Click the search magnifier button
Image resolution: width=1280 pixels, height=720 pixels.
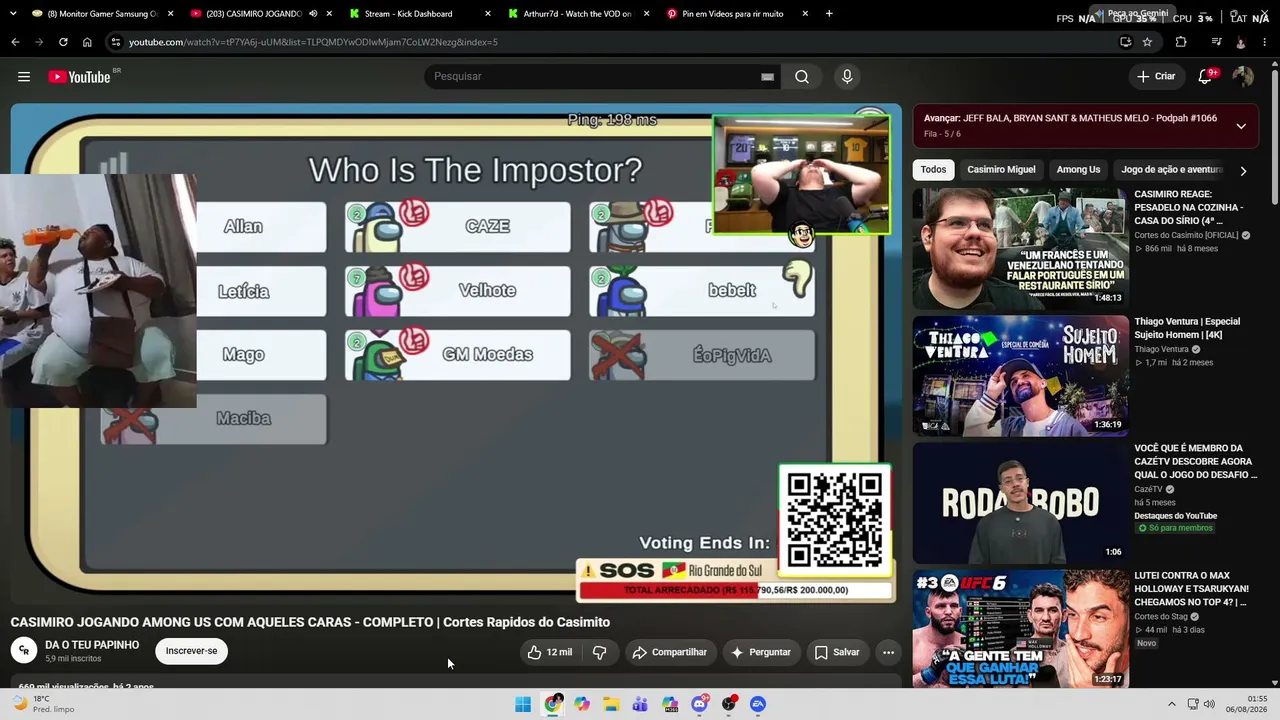[802, 77]
